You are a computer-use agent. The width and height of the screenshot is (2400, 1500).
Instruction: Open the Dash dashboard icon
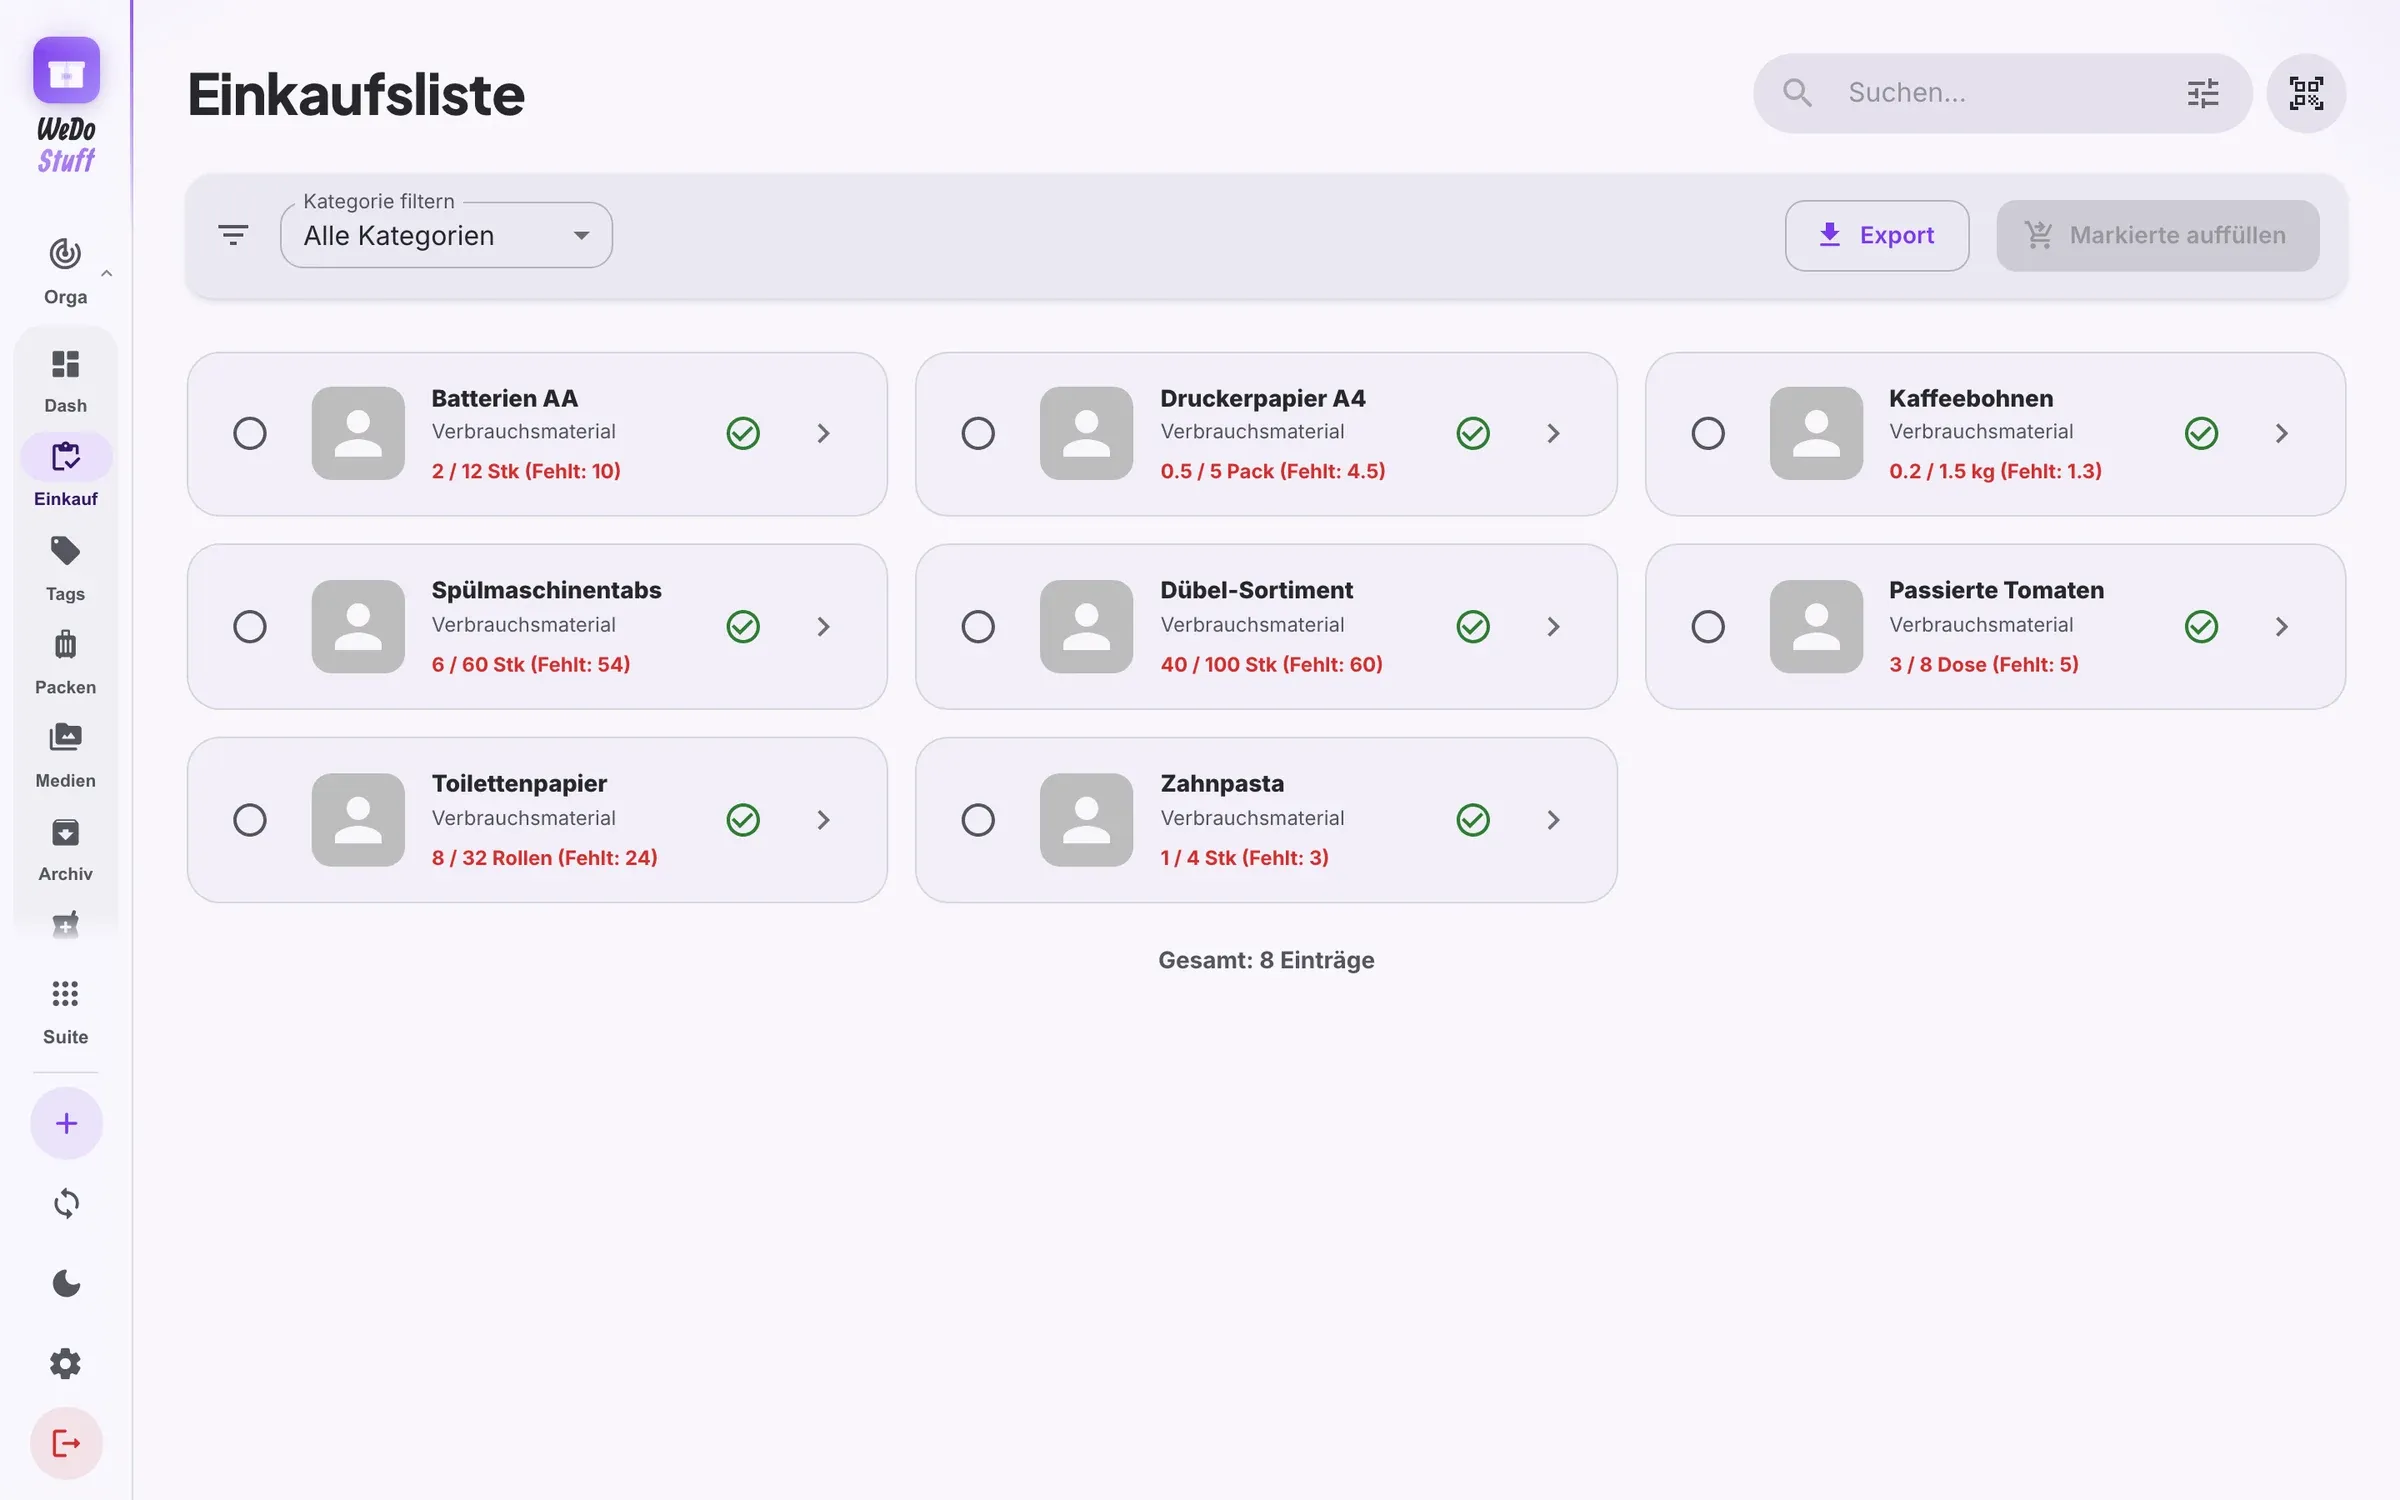point(65,364)
